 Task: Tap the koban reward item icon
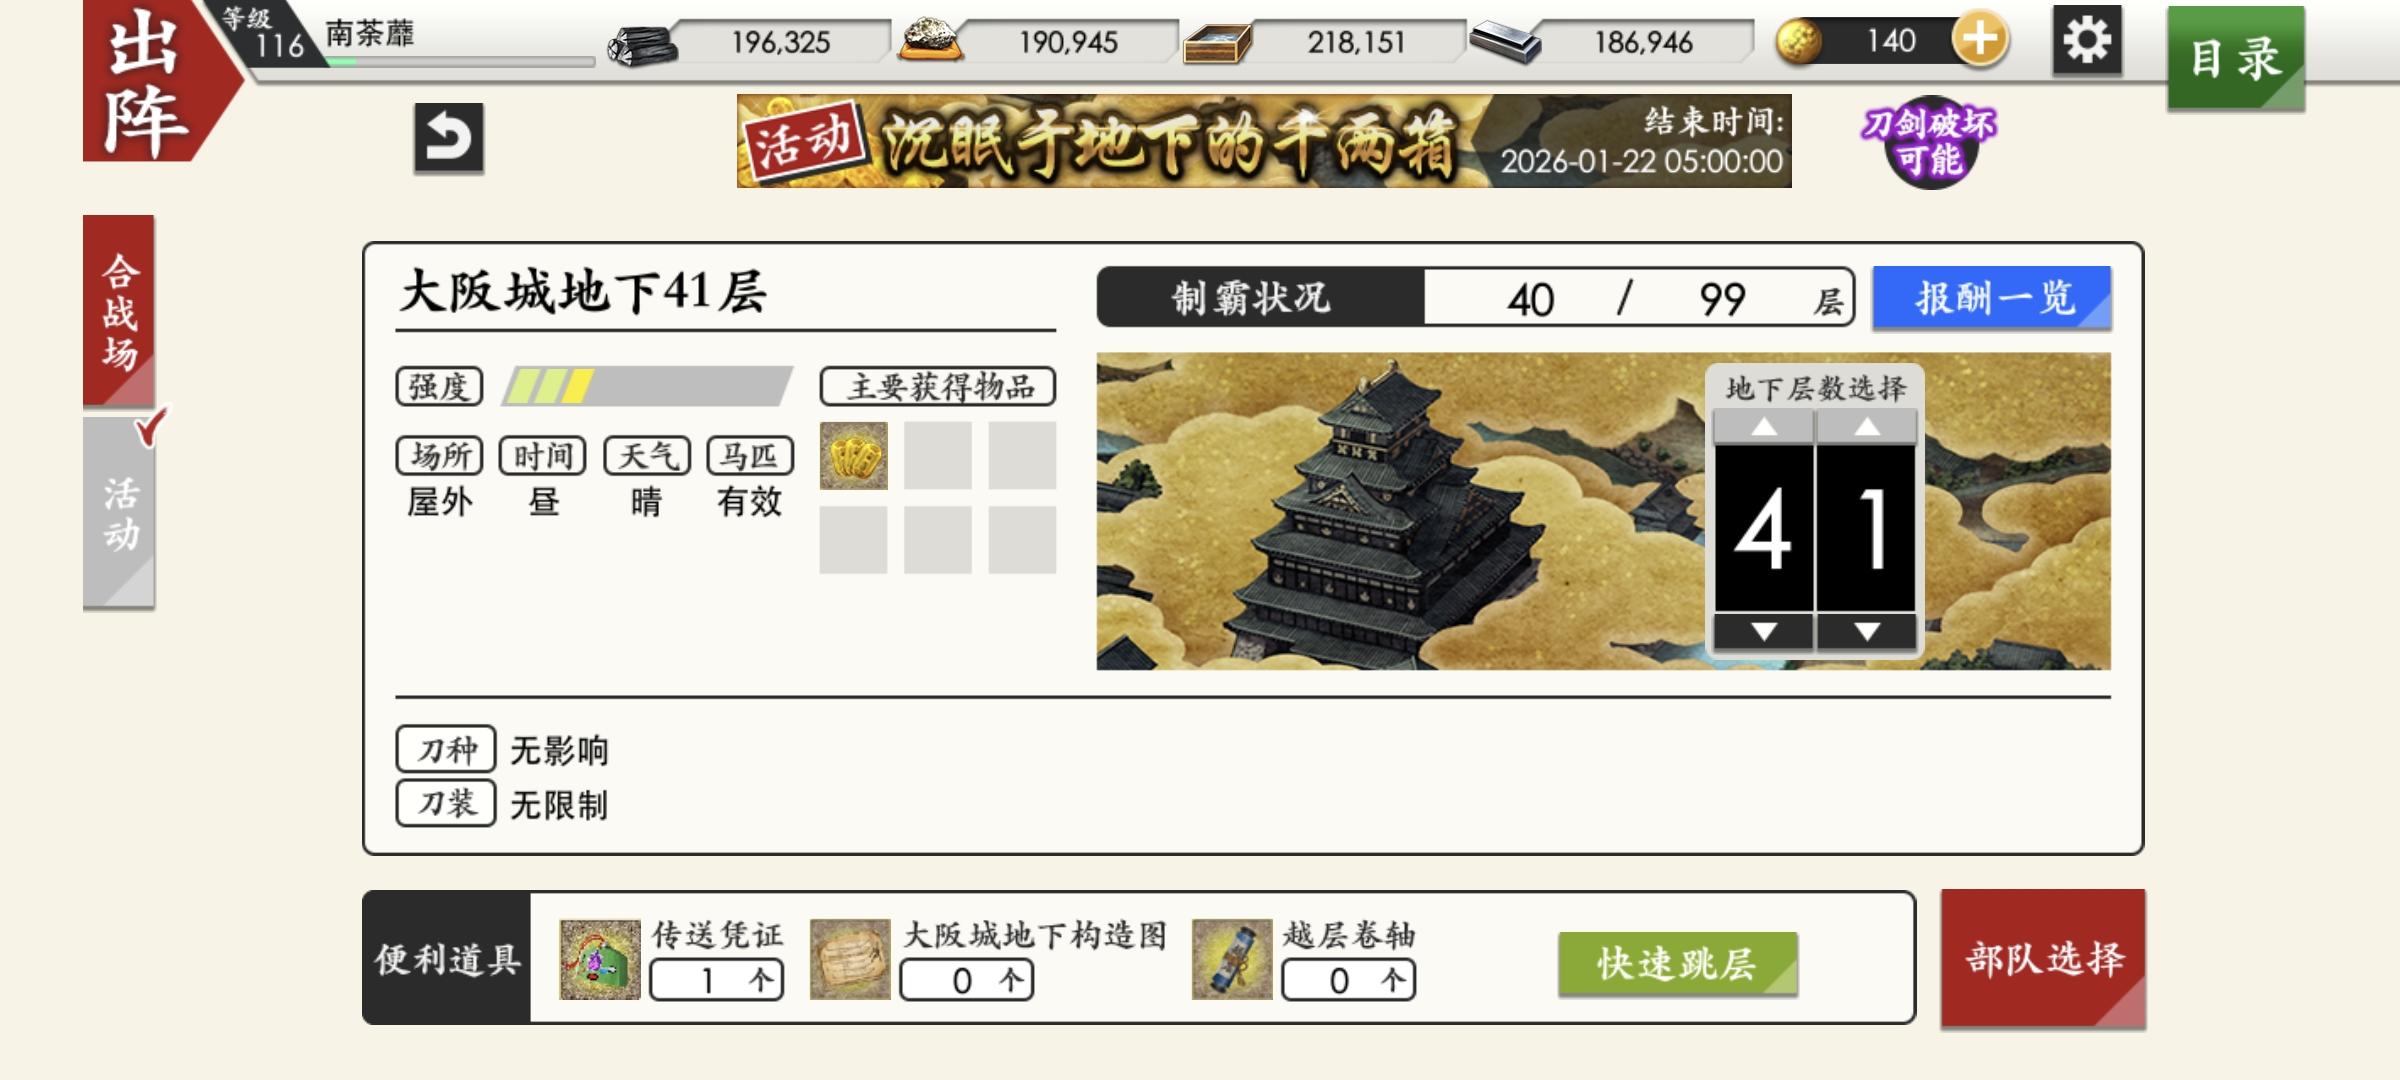(853, 455)
